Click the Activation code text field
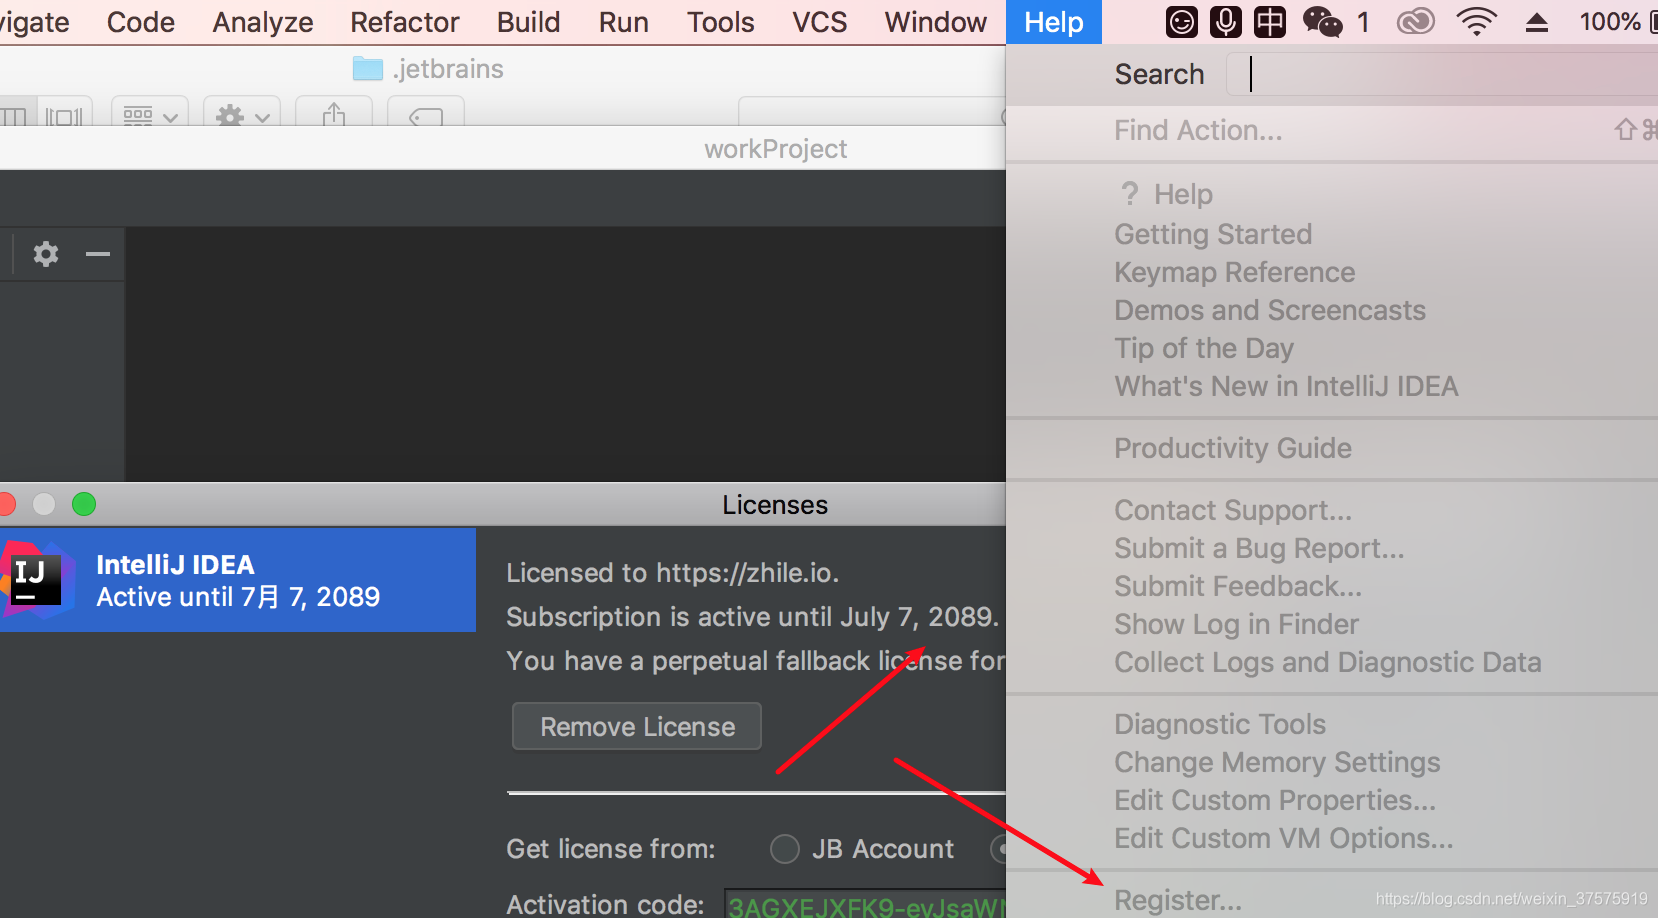Viewport: 1658px width, 918px height. 865,904
